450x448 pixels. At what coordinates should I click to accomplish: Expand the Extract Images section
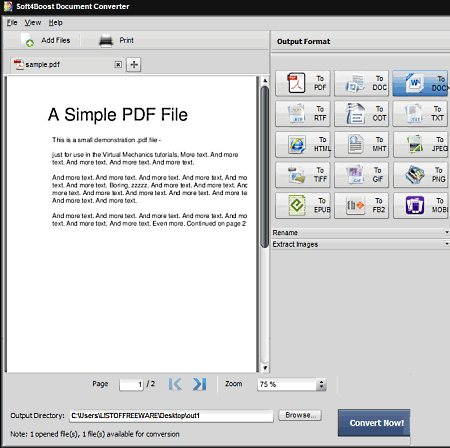click(x=361, y=244)
